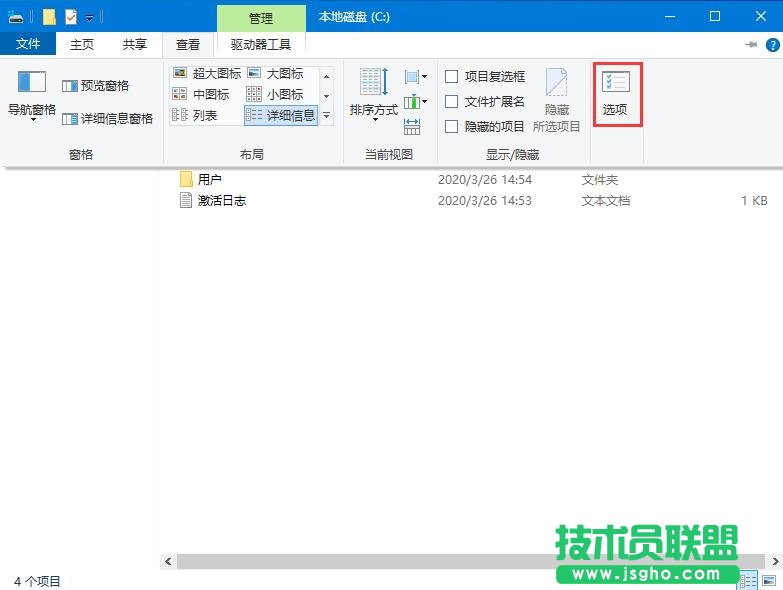Enable Item check boxes (项目复选框)
Screen dimensions: 783x590
pos(451,76)
